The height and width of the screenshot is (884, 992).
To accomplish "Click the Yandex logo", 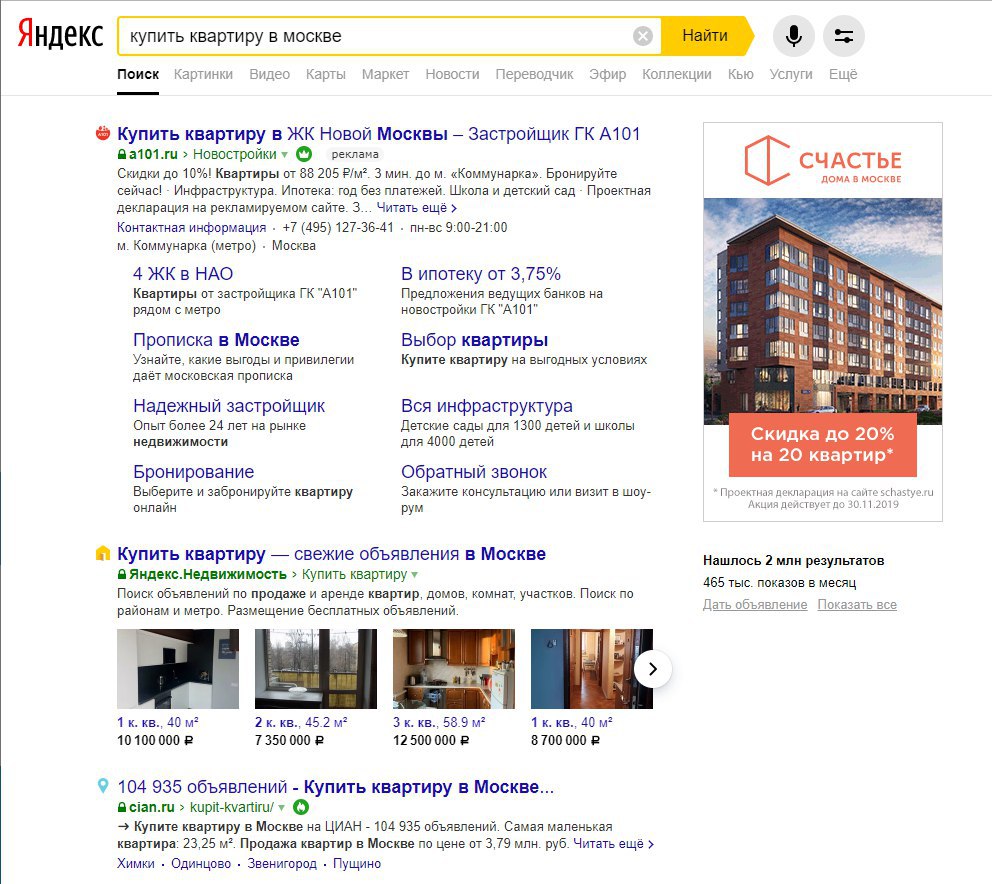I will click(x=60, y=34).
